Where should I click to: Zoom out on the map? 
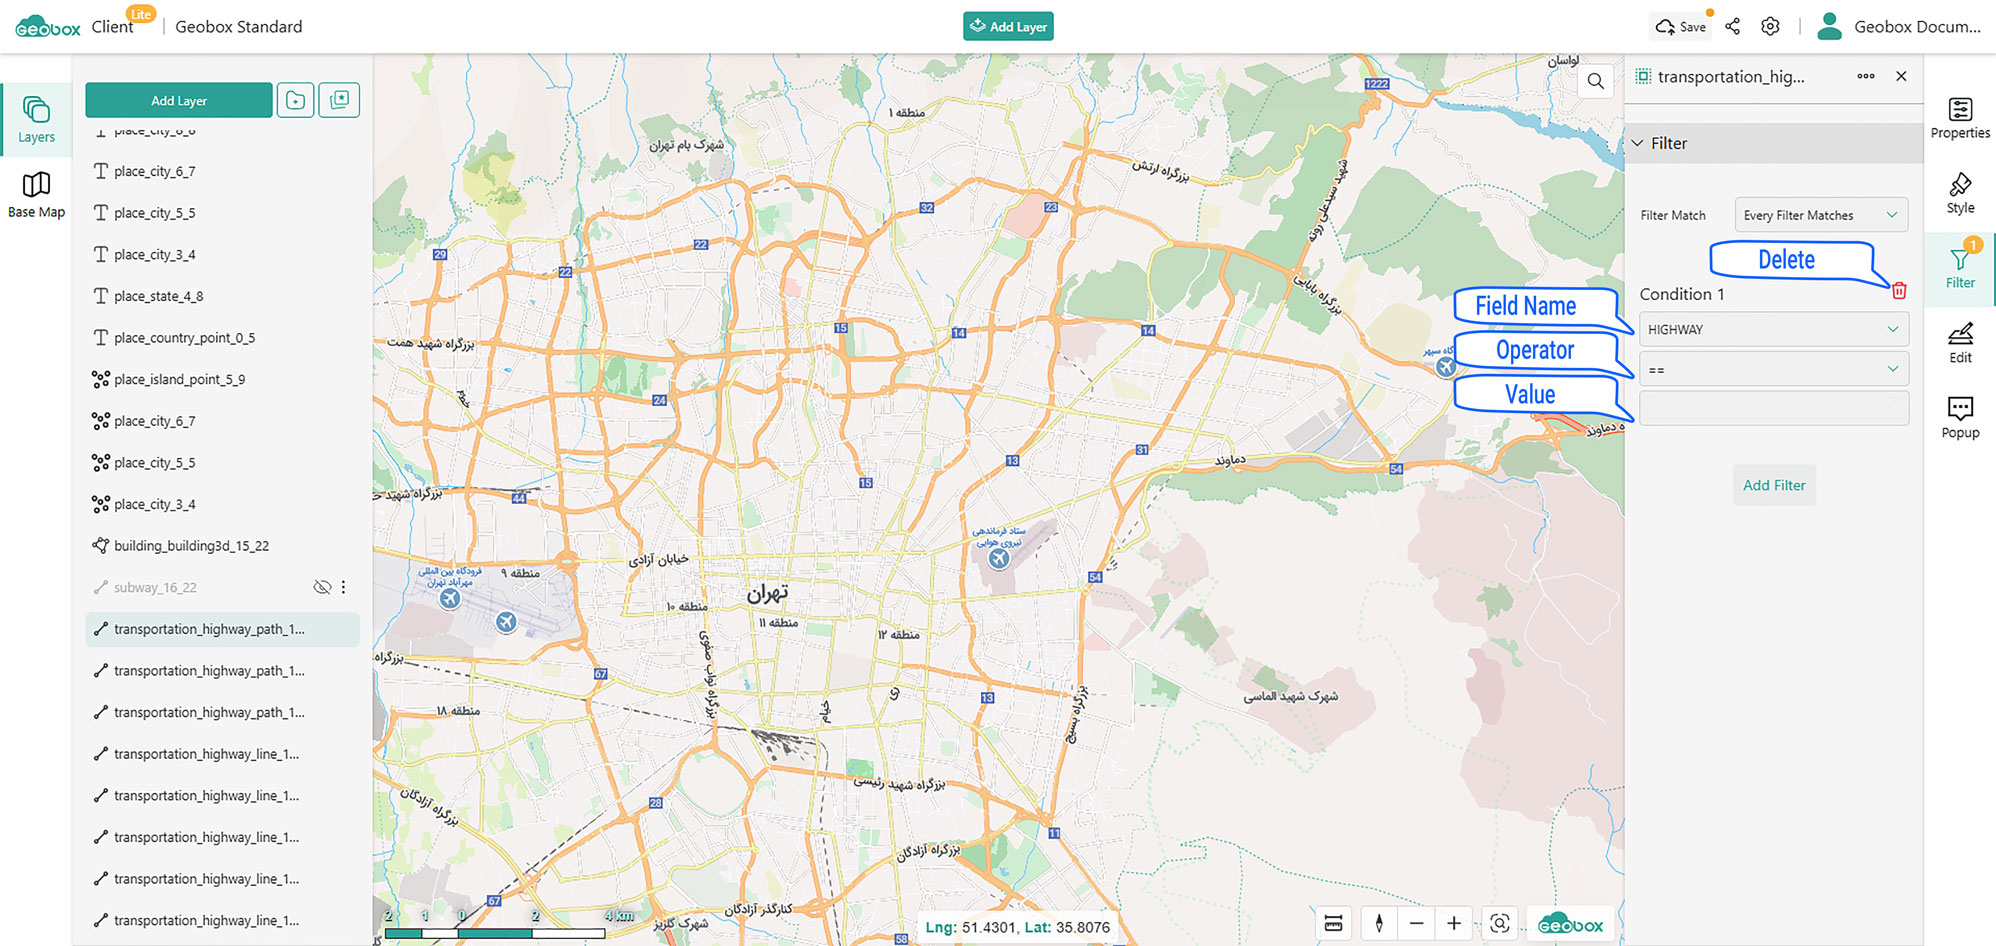click(1416, 923)
